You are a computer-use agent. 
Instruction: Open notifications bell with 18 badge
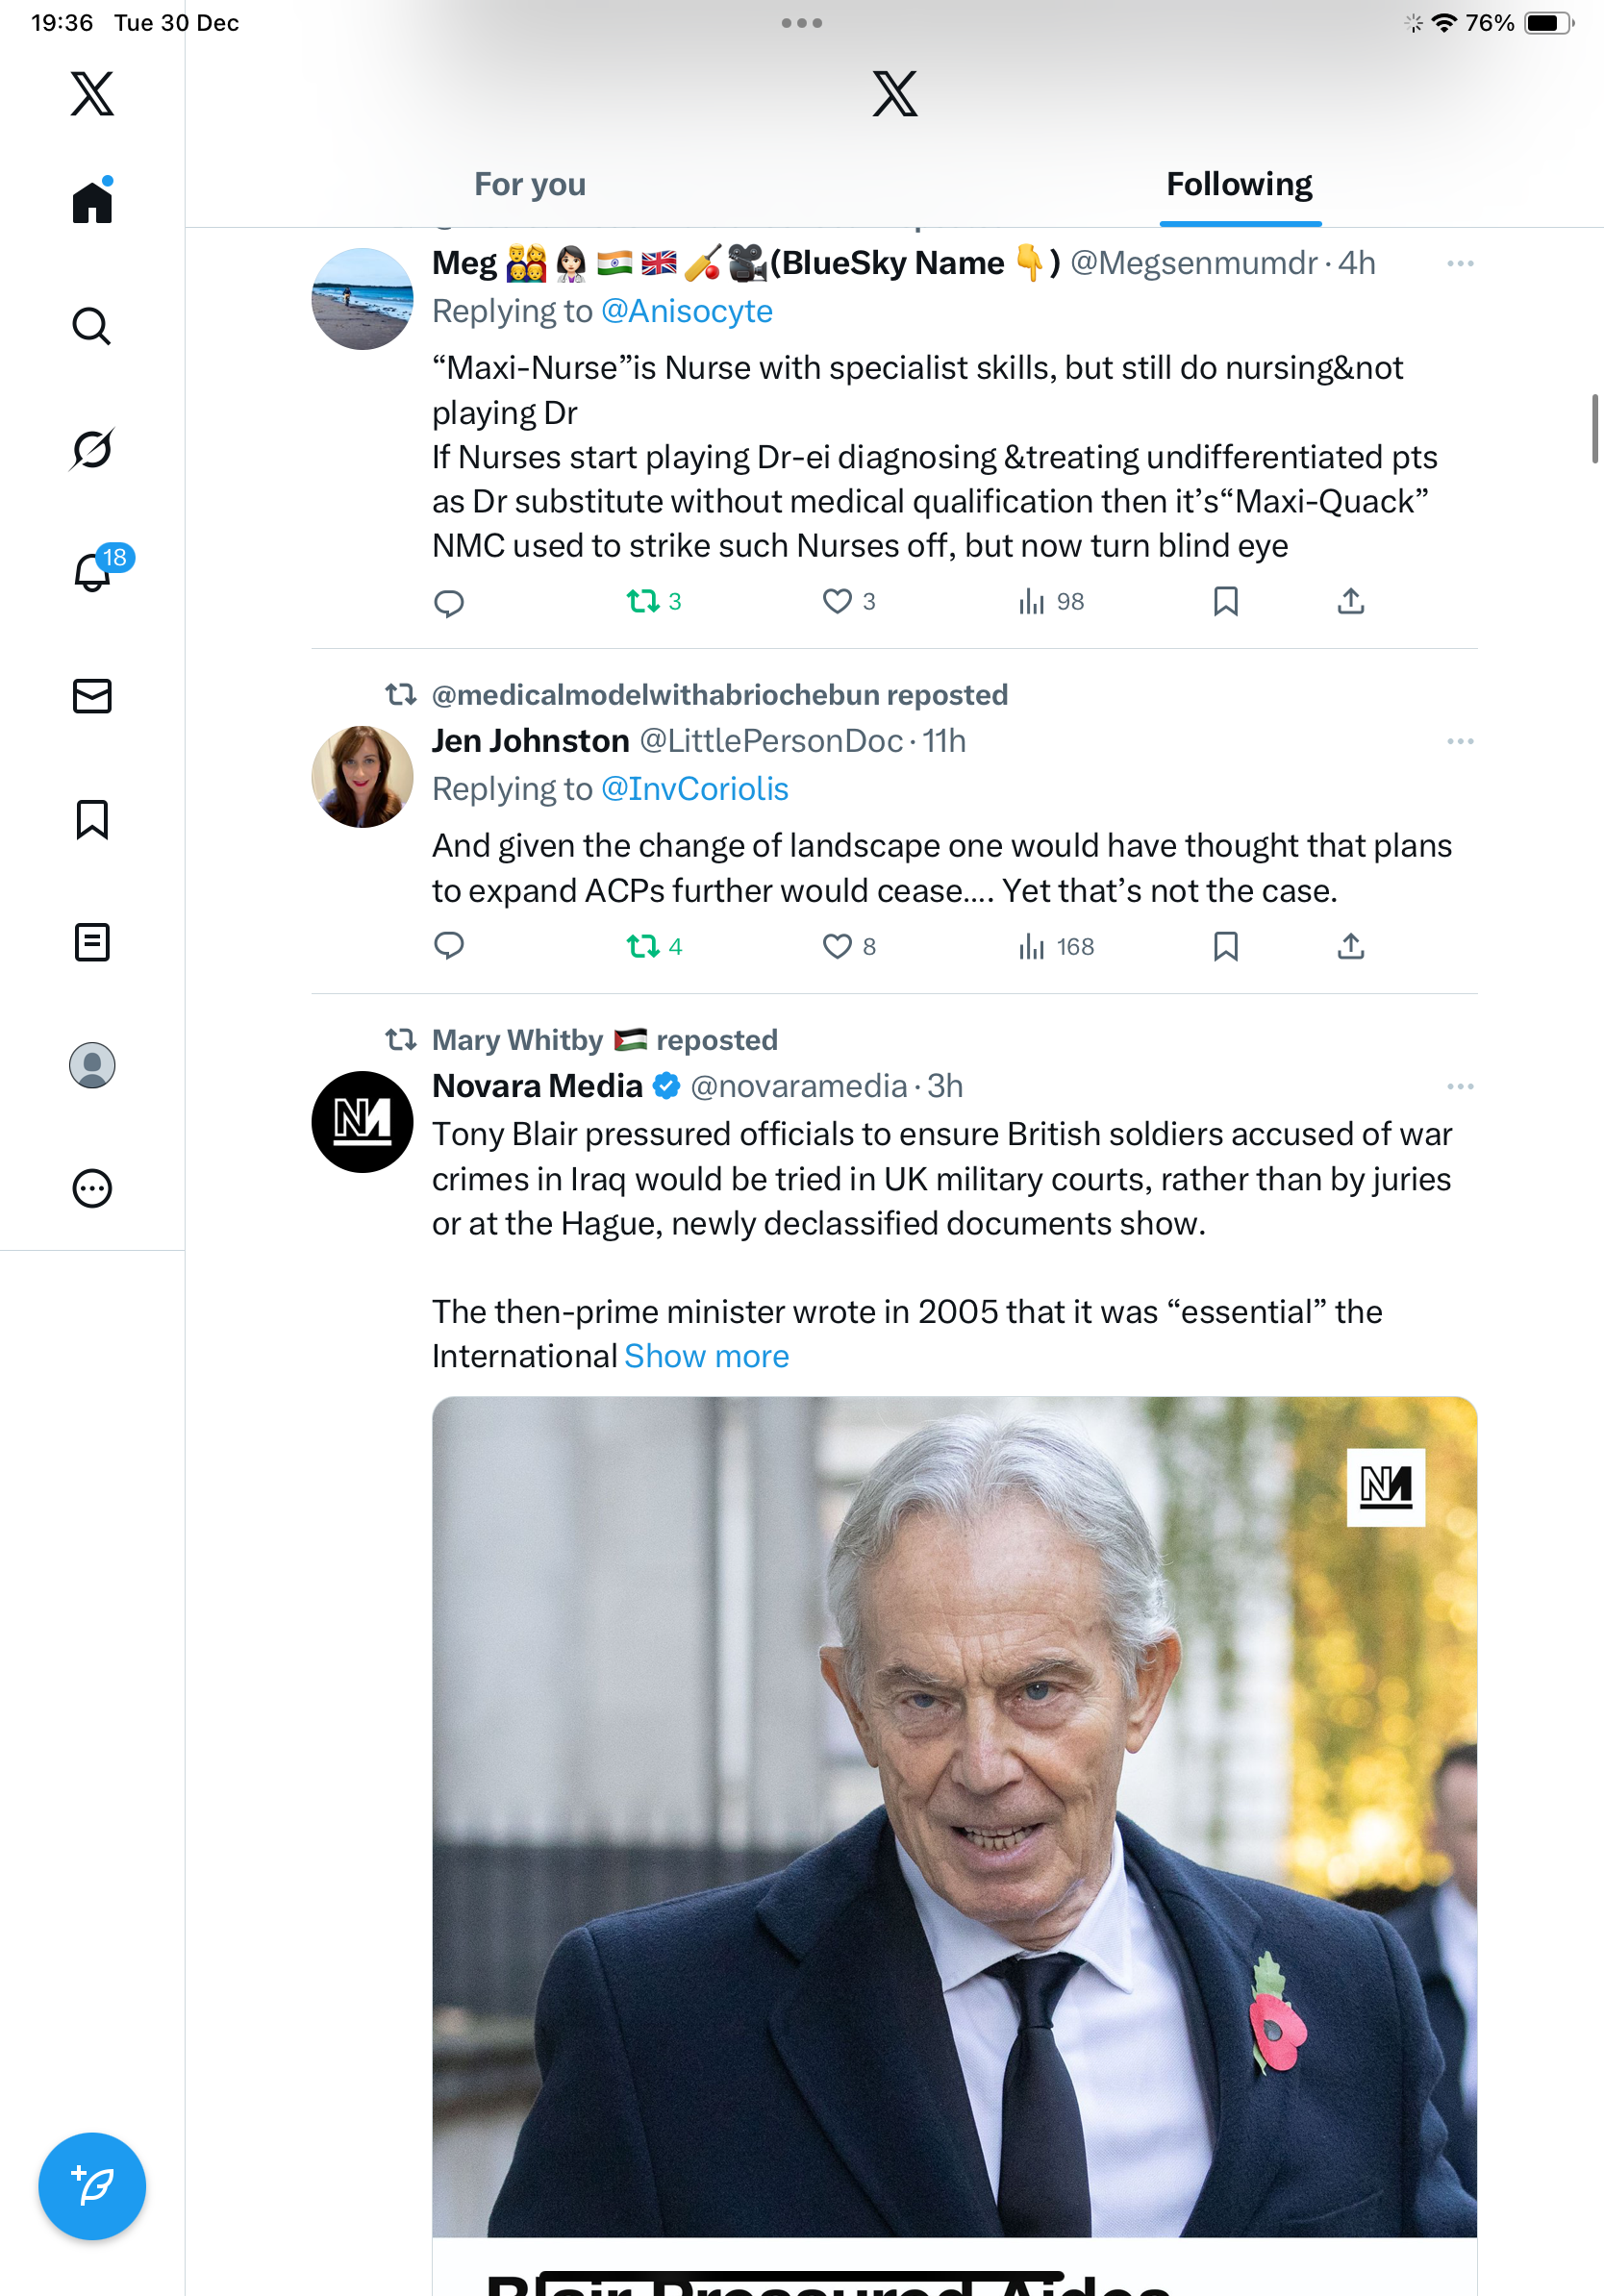93,572
